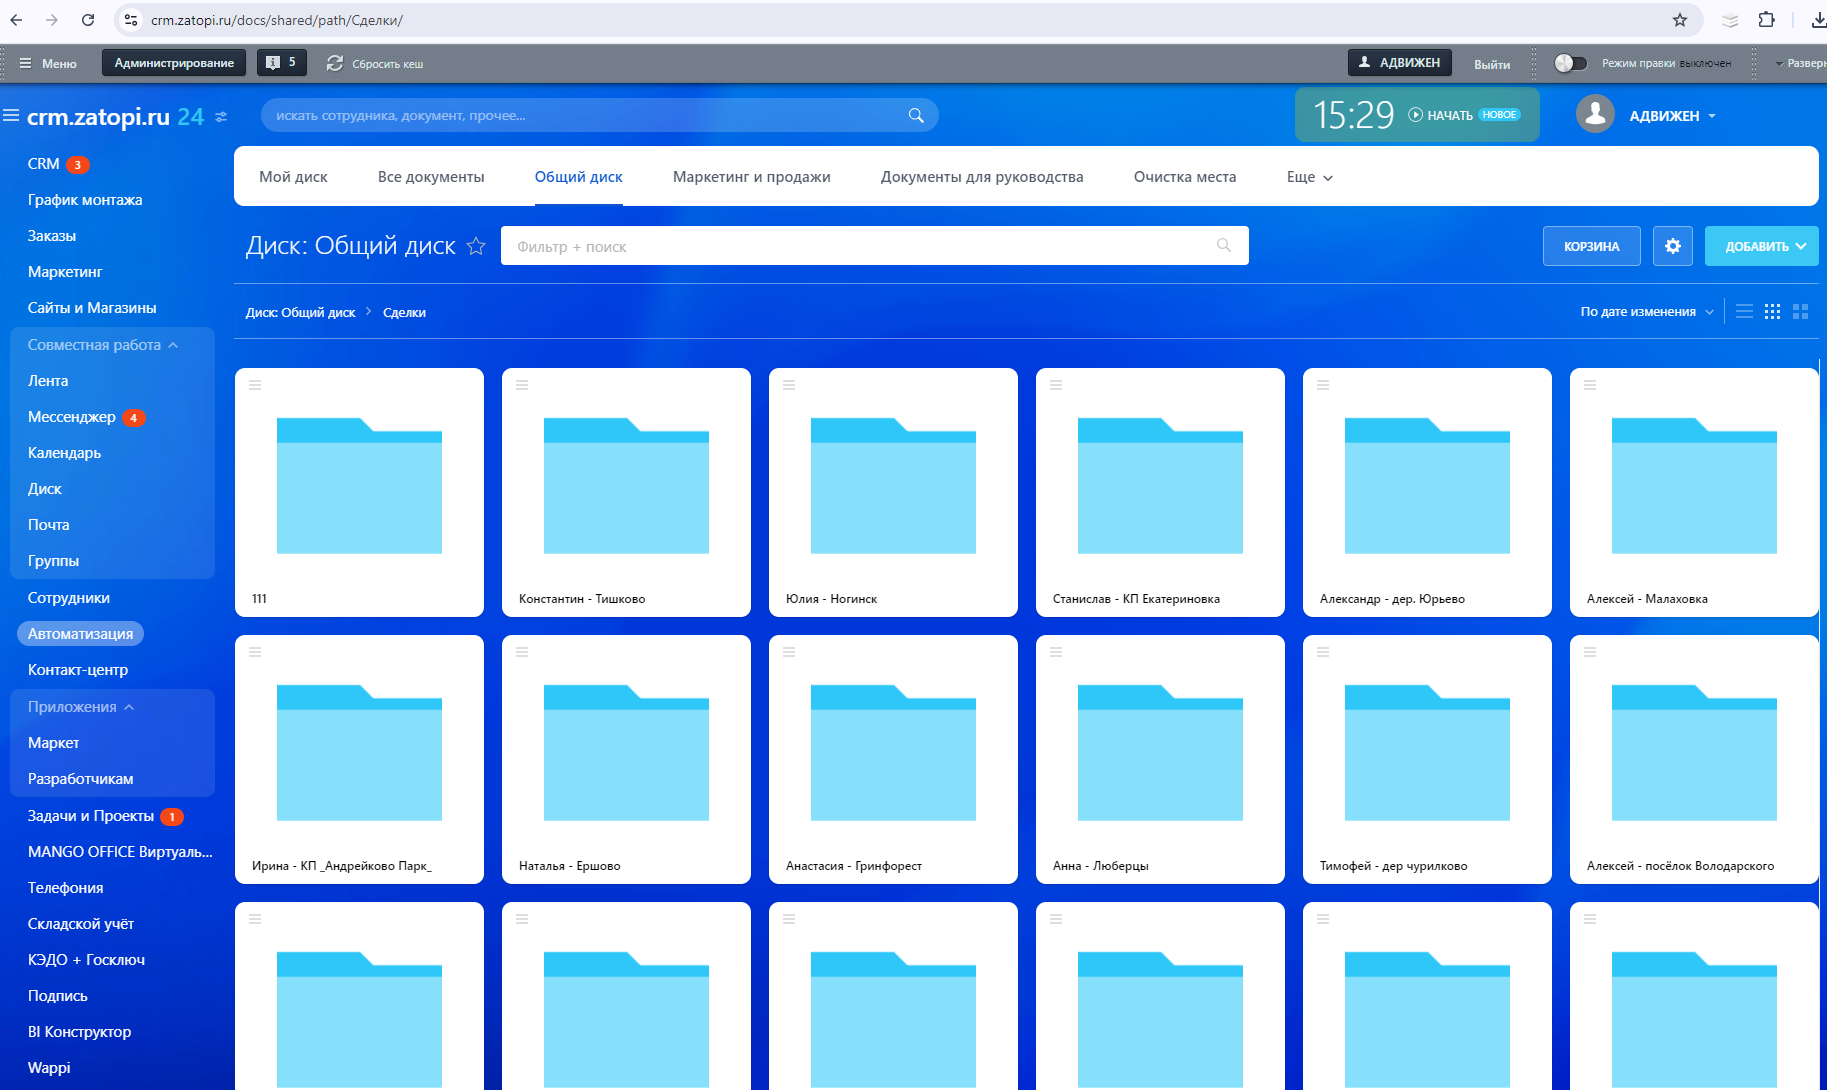Open the КОРЗИНА button
Image resolution: width=1827 pixels, height=1090 pixels.
pyautogui.click(x=1591, y=246)
